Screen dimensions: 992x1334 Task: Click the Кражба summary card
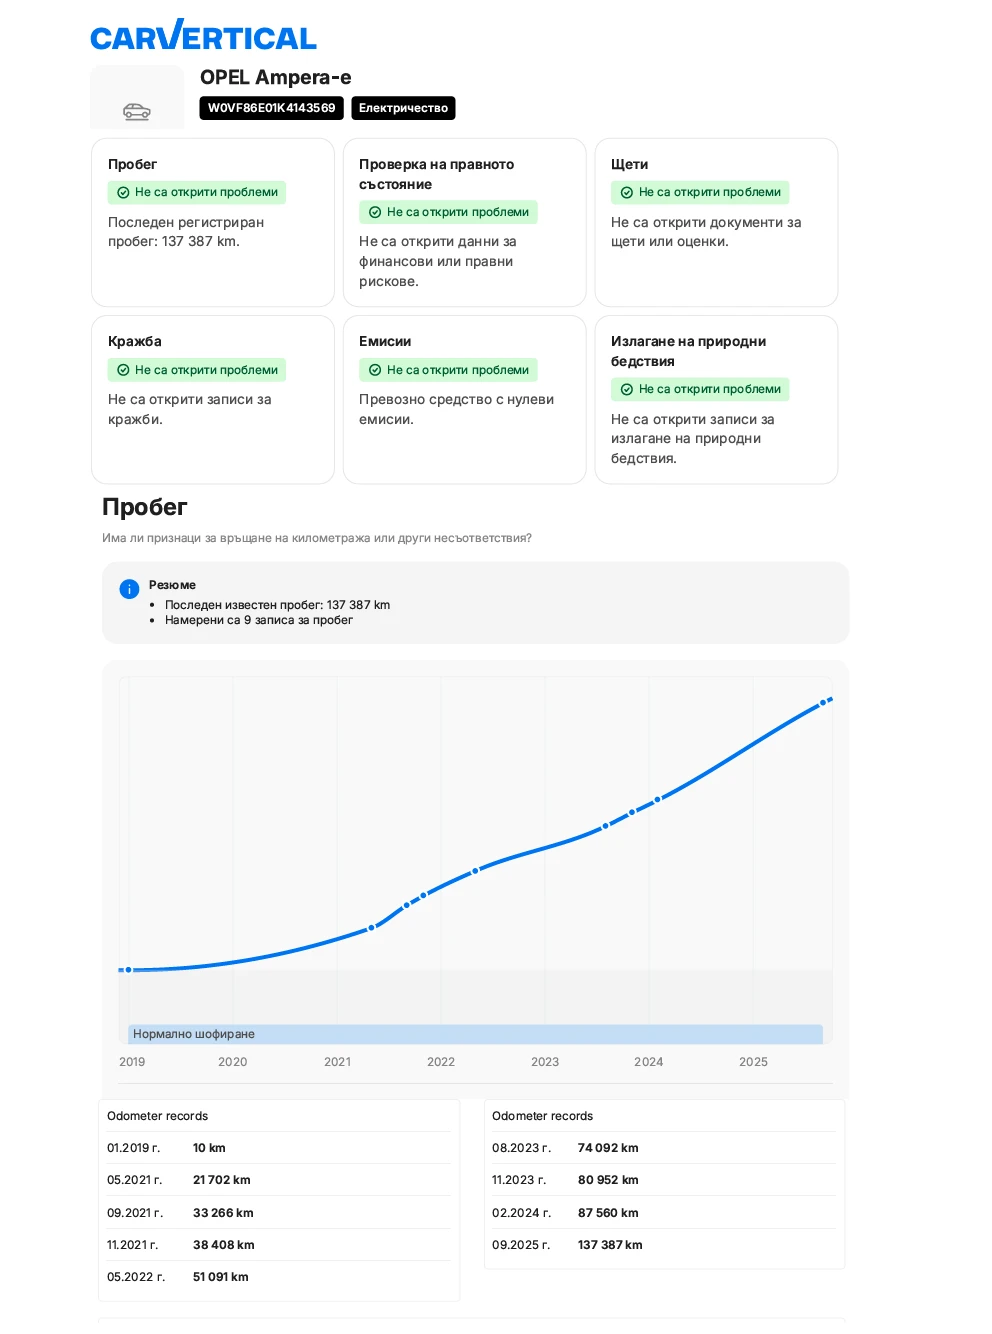[x=213, y=400]
